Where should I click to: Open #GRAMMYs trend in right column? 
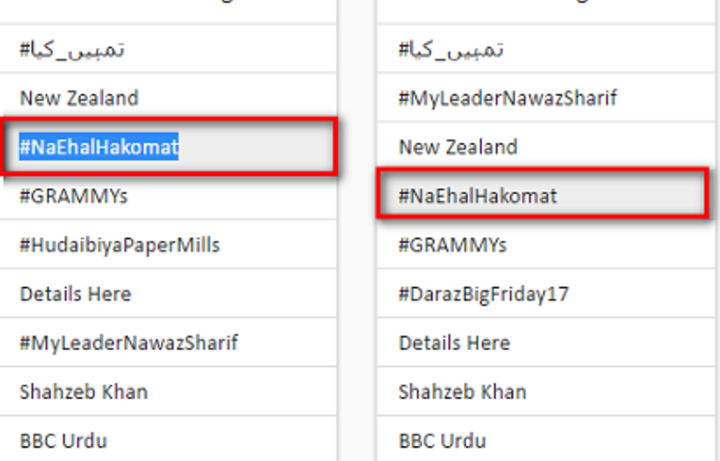point(453,245)
